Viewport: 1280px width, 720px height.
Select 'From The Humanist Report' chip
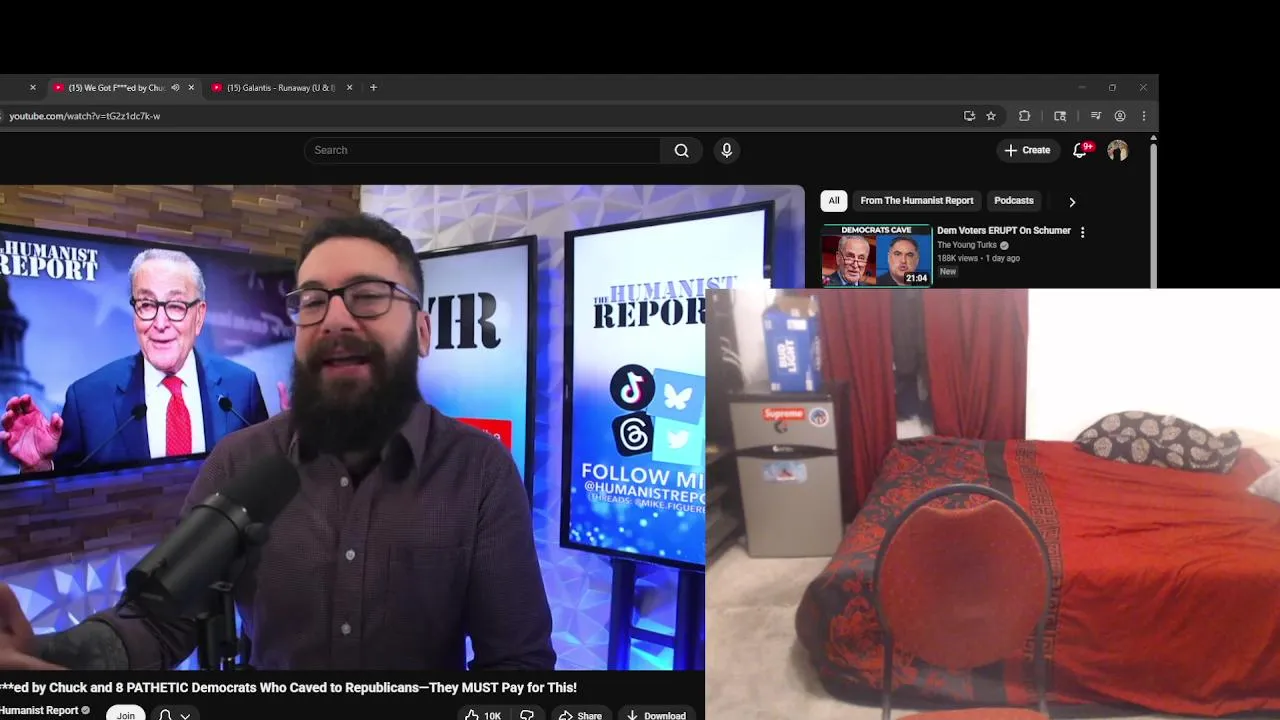click(917, 201)
